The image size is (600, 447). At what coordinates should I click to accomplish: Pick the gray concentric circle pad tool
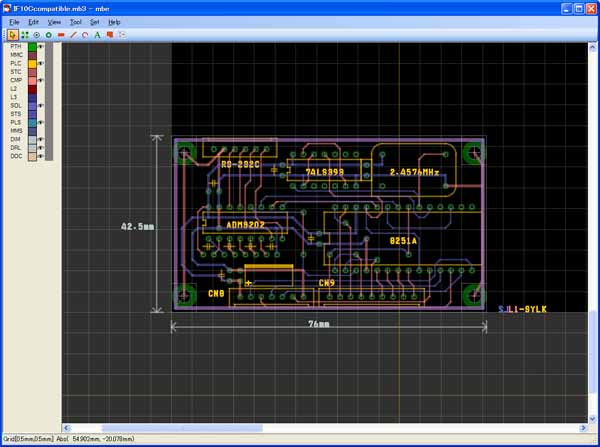pos(37,35)
